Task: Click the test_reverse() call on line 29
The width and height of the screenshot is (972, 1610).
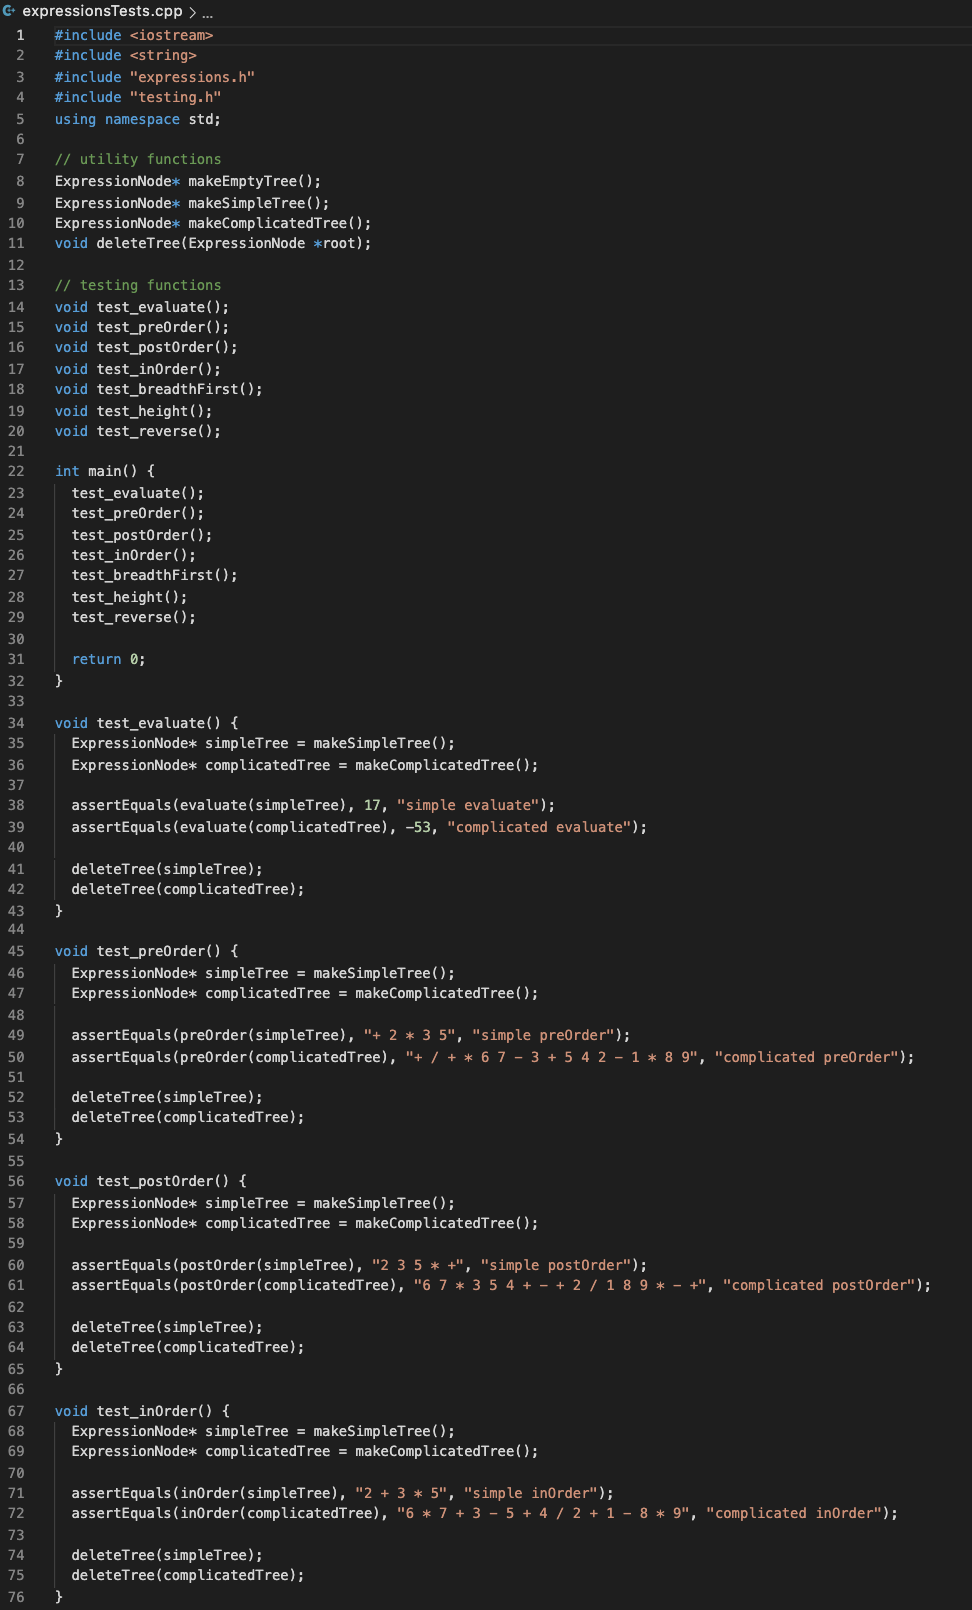Action: click(134, 617)
